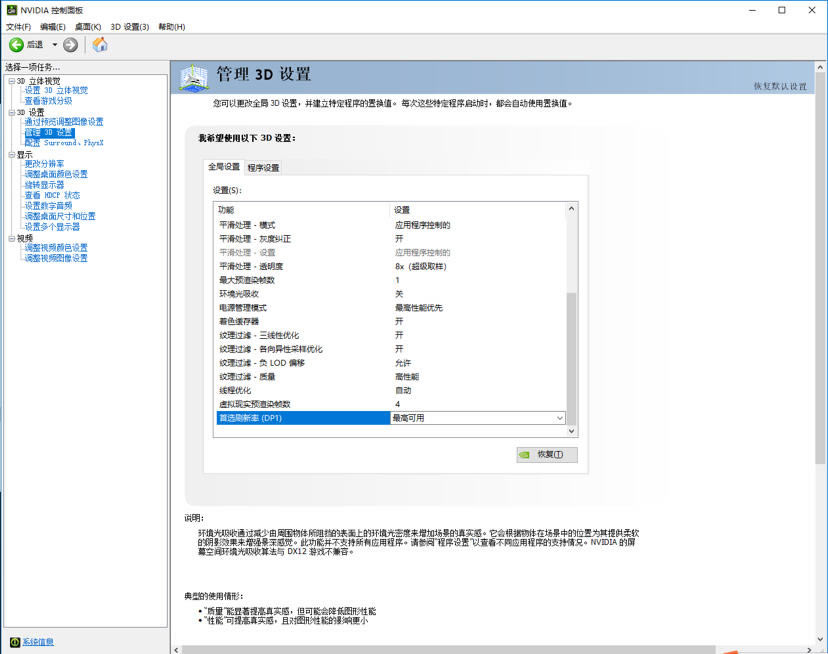Select 查看游戏分级 in the task tree
Viewport: 828px width, 654px height.
coord(49,101)
